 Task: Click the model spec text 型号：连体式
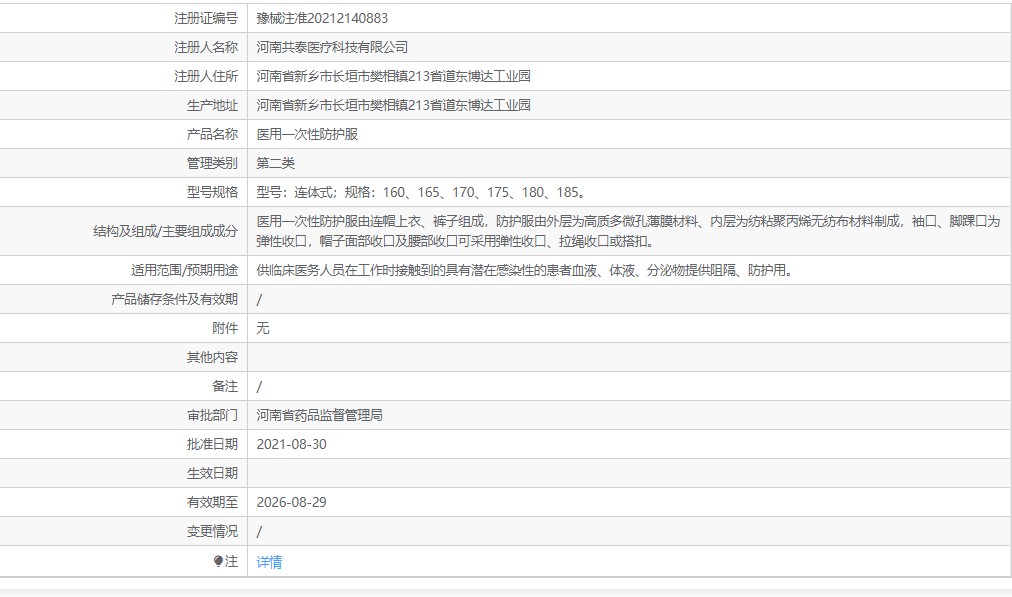click(294, 192)
